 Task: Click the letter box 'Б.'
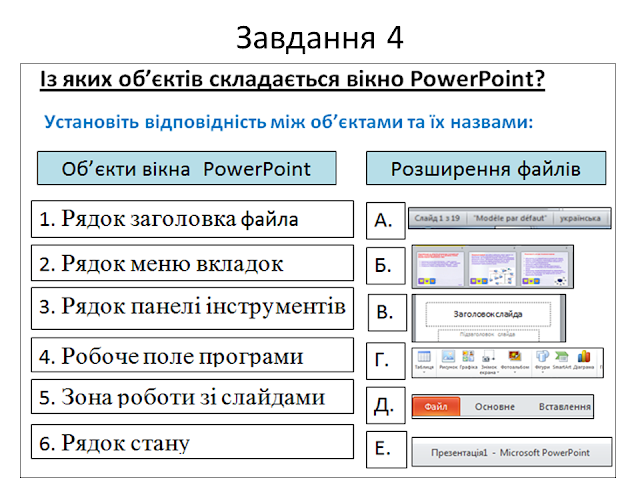386,266
